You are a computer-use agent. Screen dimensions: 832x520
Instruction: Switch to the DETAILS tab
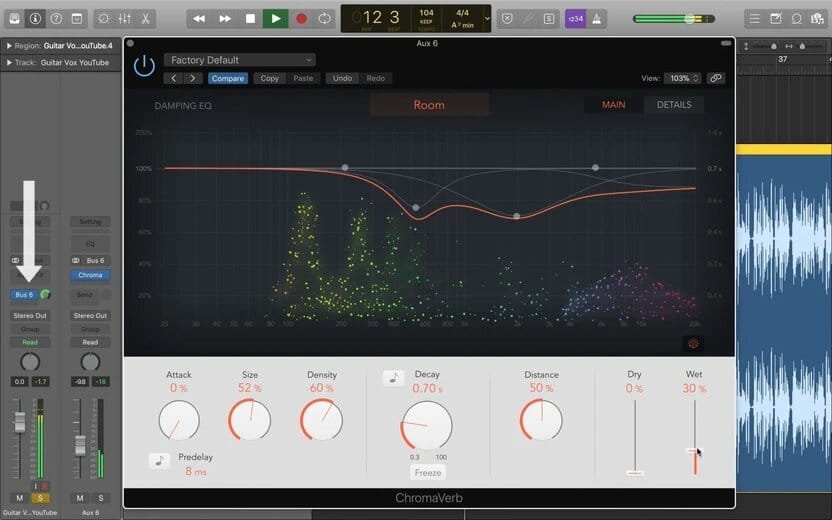click(674, 105)
